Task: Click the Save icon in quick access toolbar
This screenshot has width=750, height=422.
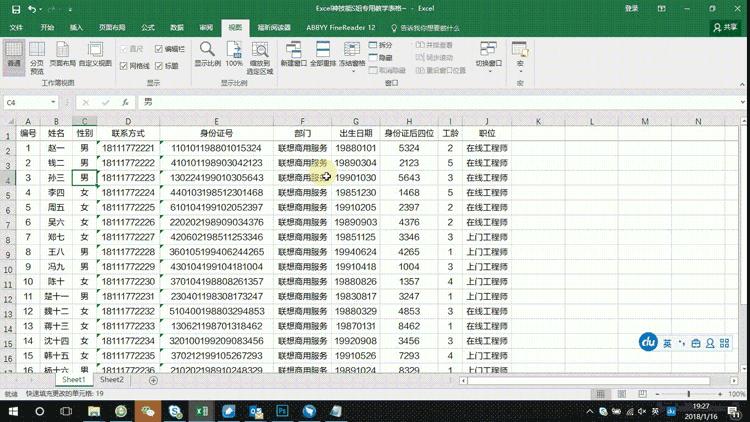Action: coord(16,9)
